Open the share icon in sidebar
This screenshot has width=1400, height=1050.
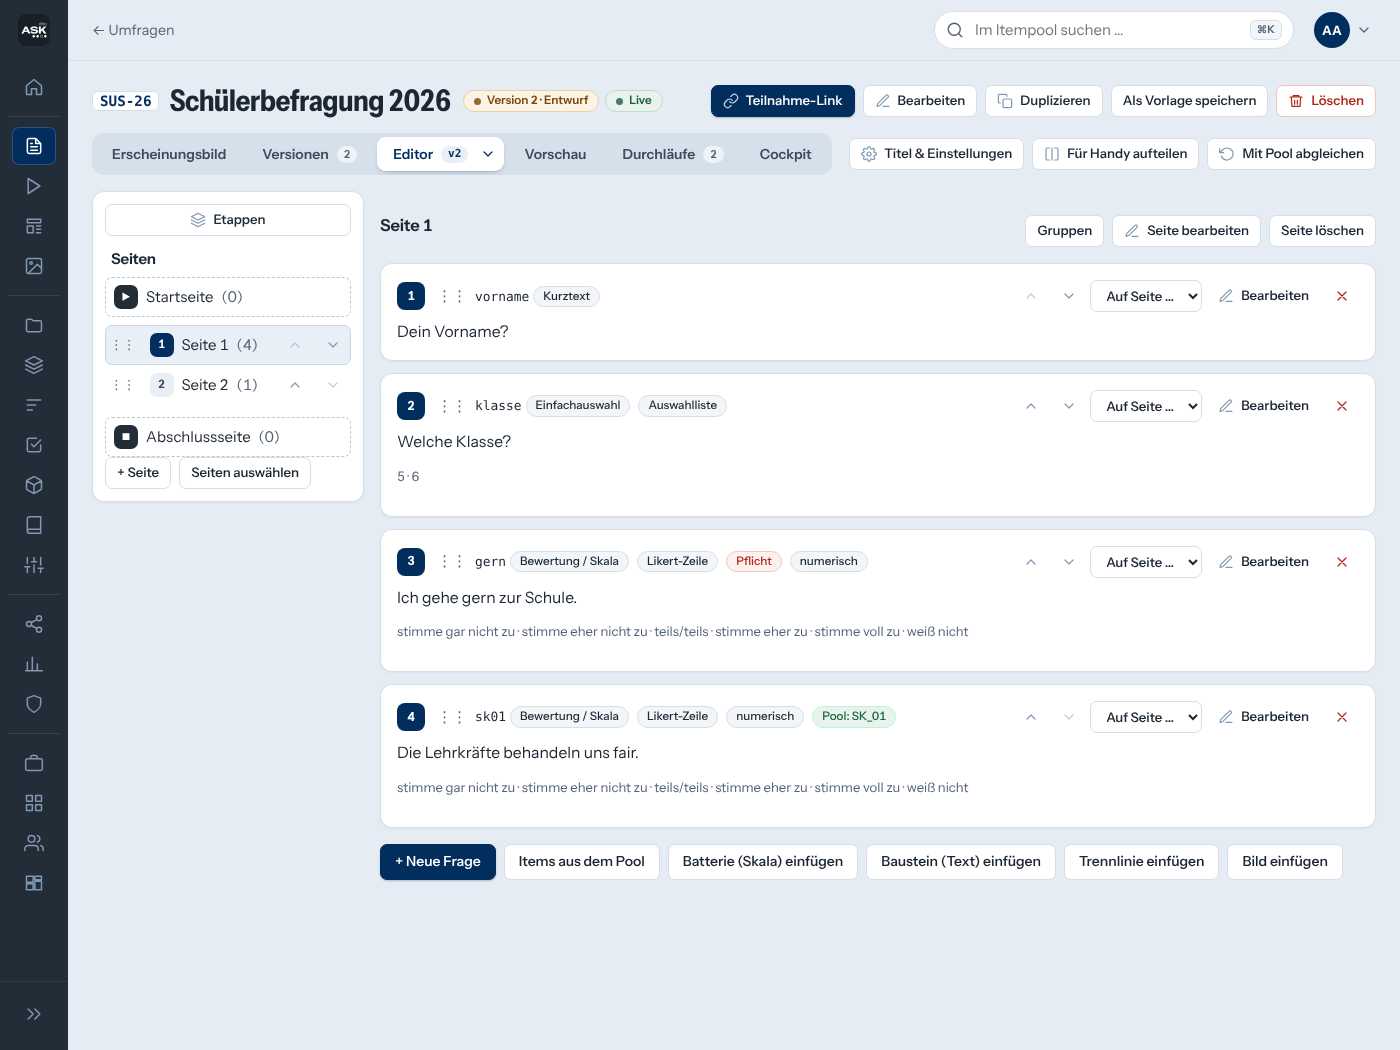click(34, 624)
